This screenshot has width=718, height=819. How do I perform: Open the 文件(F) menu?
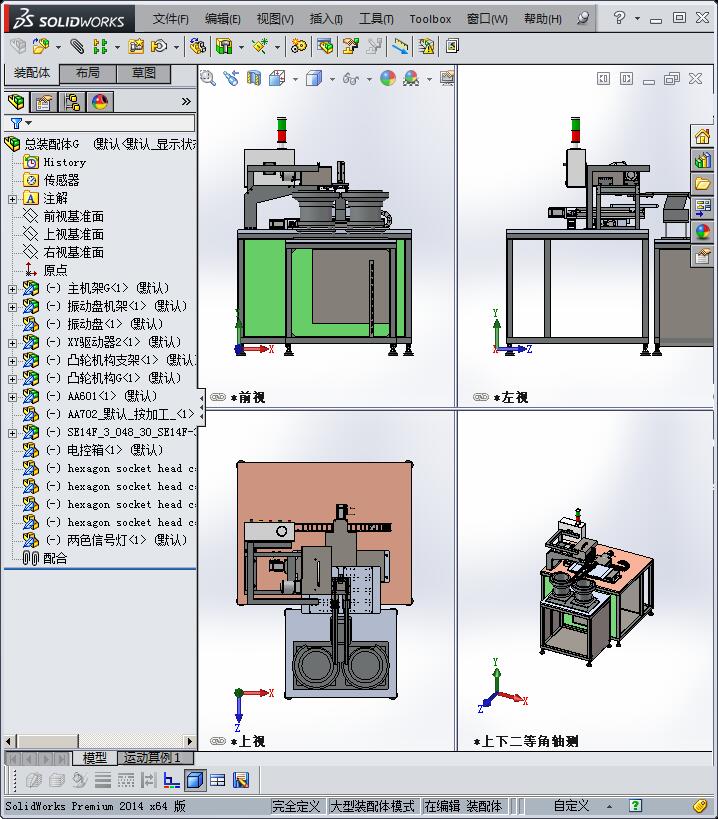tap(170, 19)
